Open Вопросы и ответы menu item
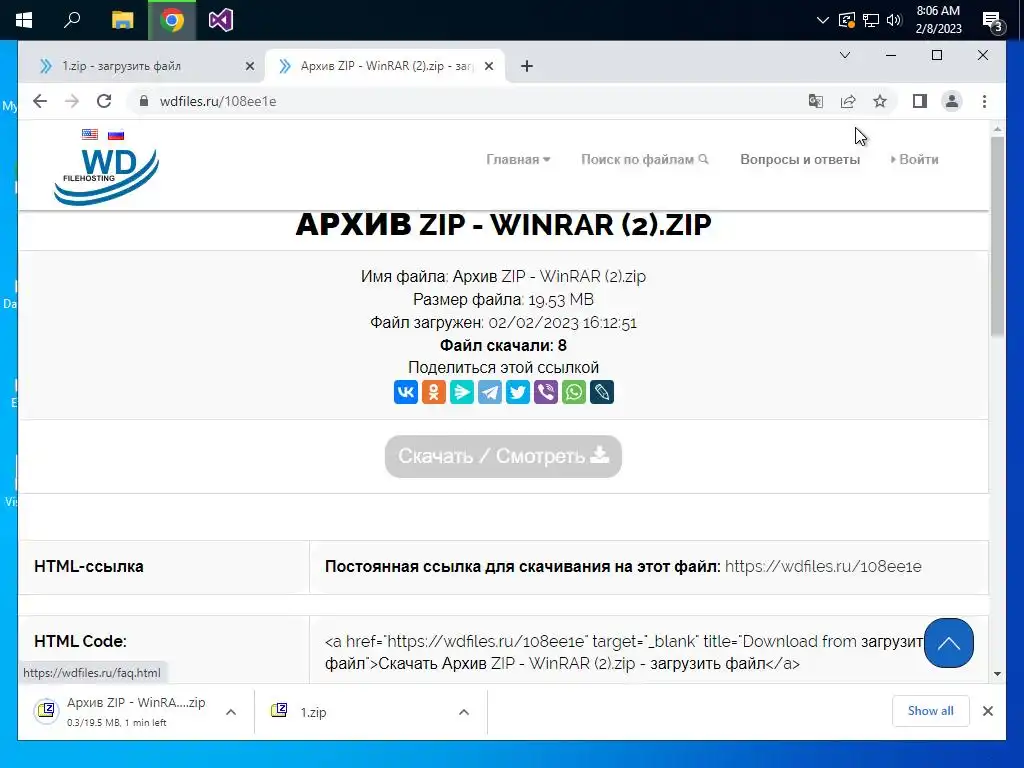 (x=800, y=159)
